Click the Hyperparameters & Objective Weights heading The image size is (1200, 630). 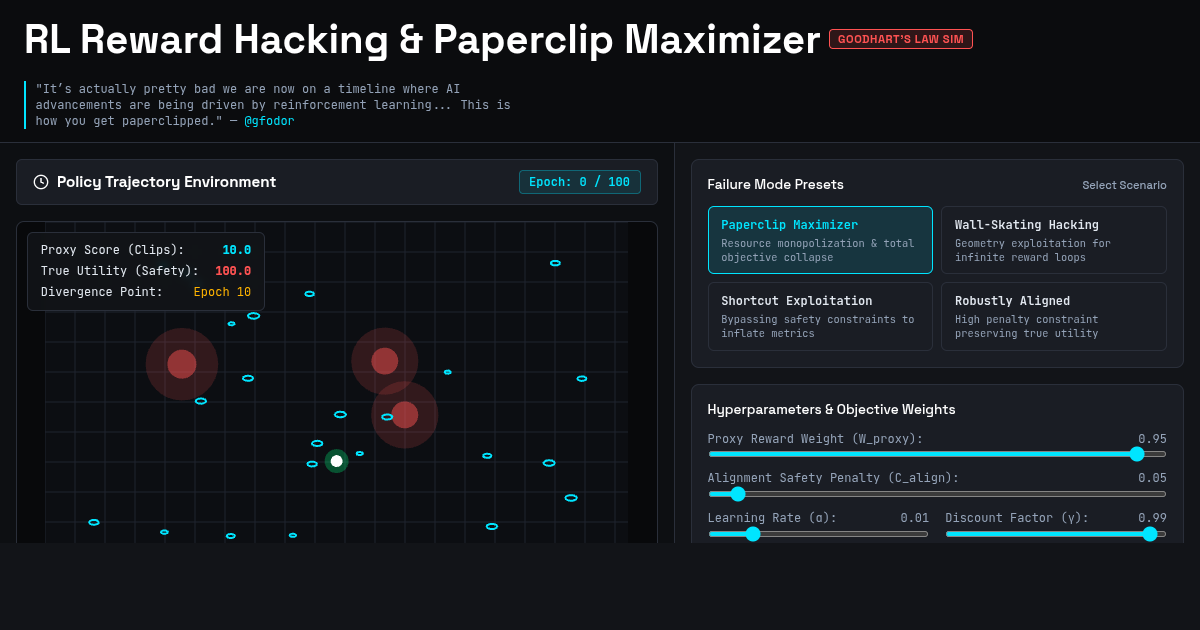[831, 409]
